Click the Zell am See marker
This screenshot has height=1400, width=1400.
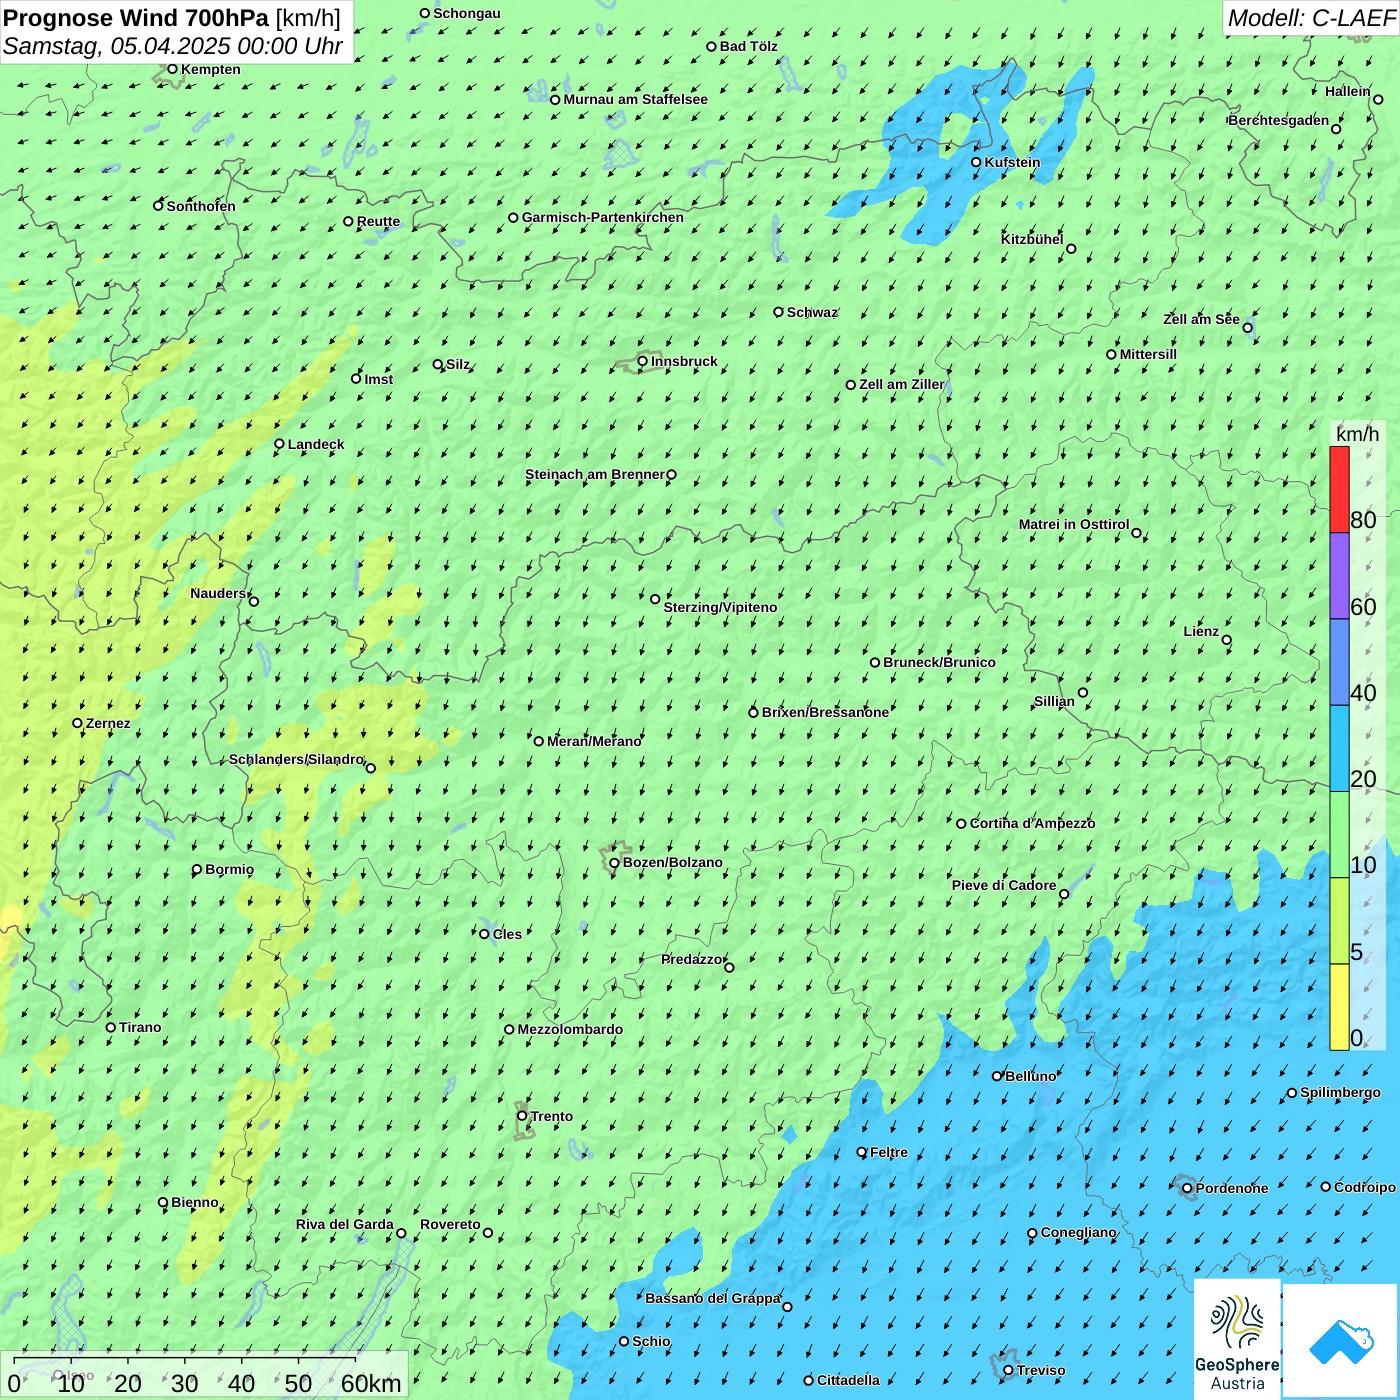click(x=1248, y=328)
